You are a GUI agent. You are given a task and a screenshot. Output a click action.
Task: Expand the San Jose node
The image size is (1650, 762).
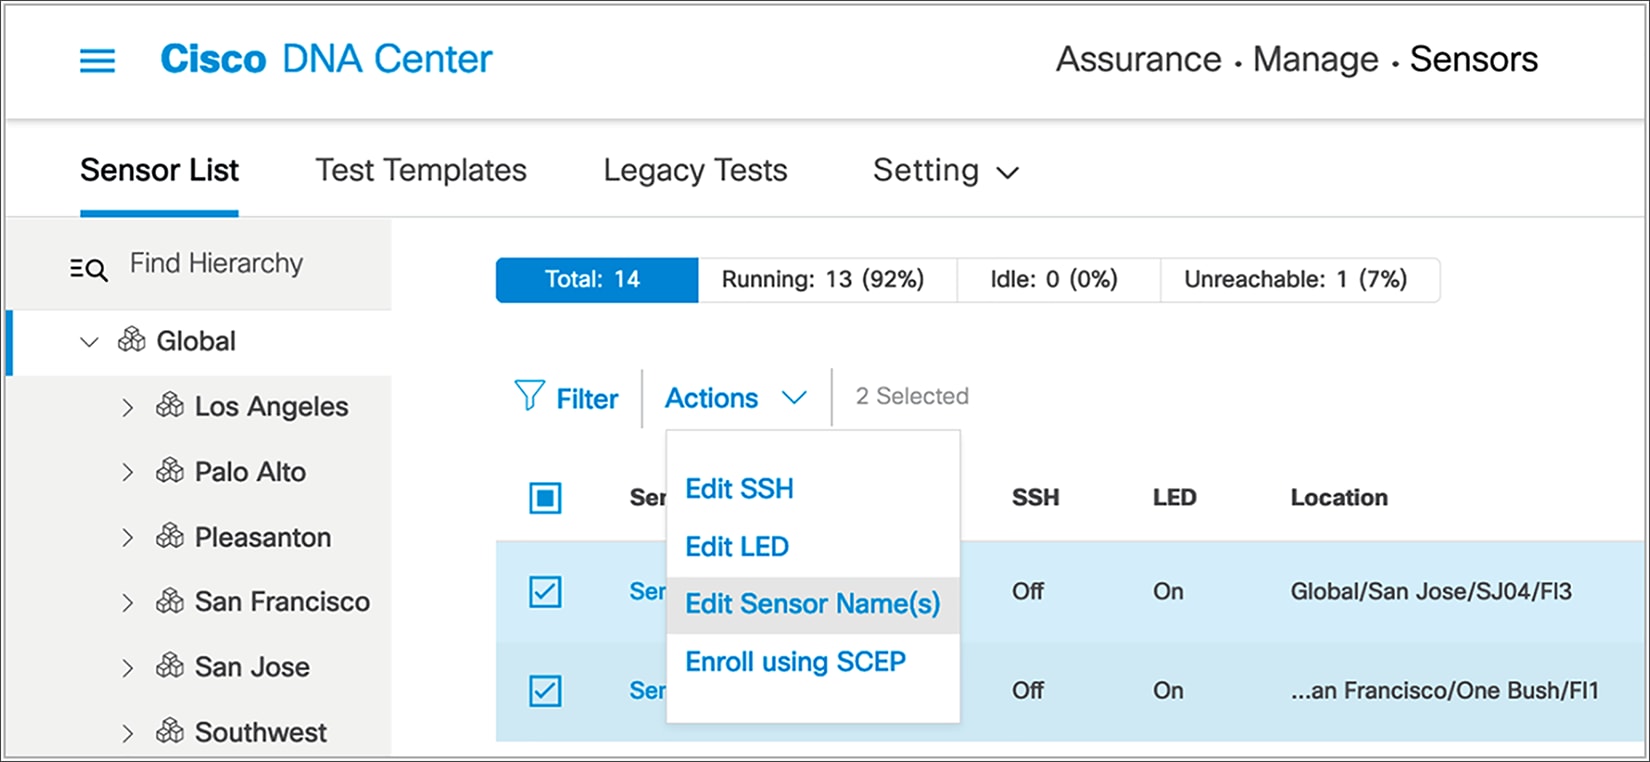tap(127, 668)
